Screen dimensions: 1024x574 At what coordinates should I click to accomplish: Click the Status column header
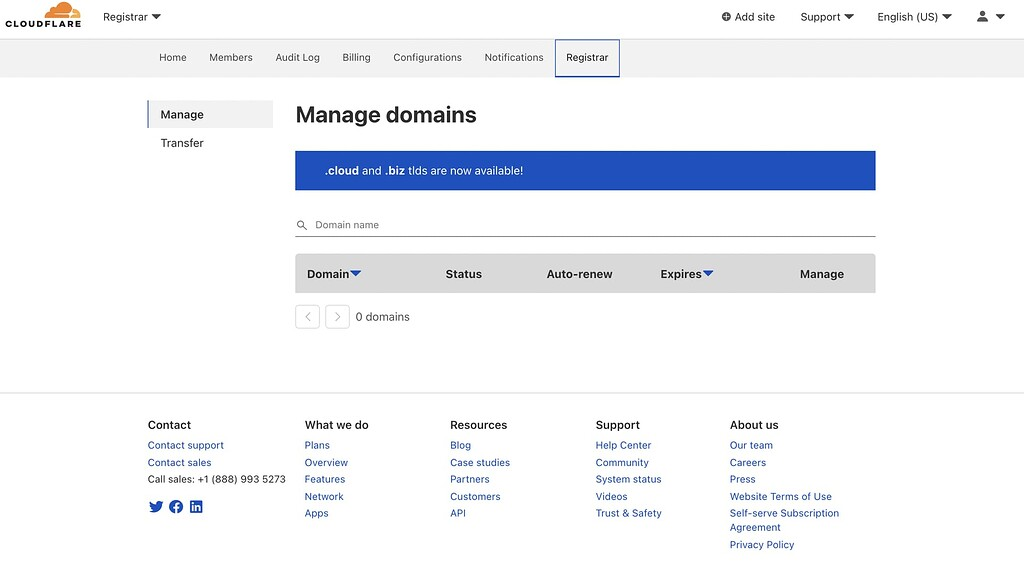464,274
